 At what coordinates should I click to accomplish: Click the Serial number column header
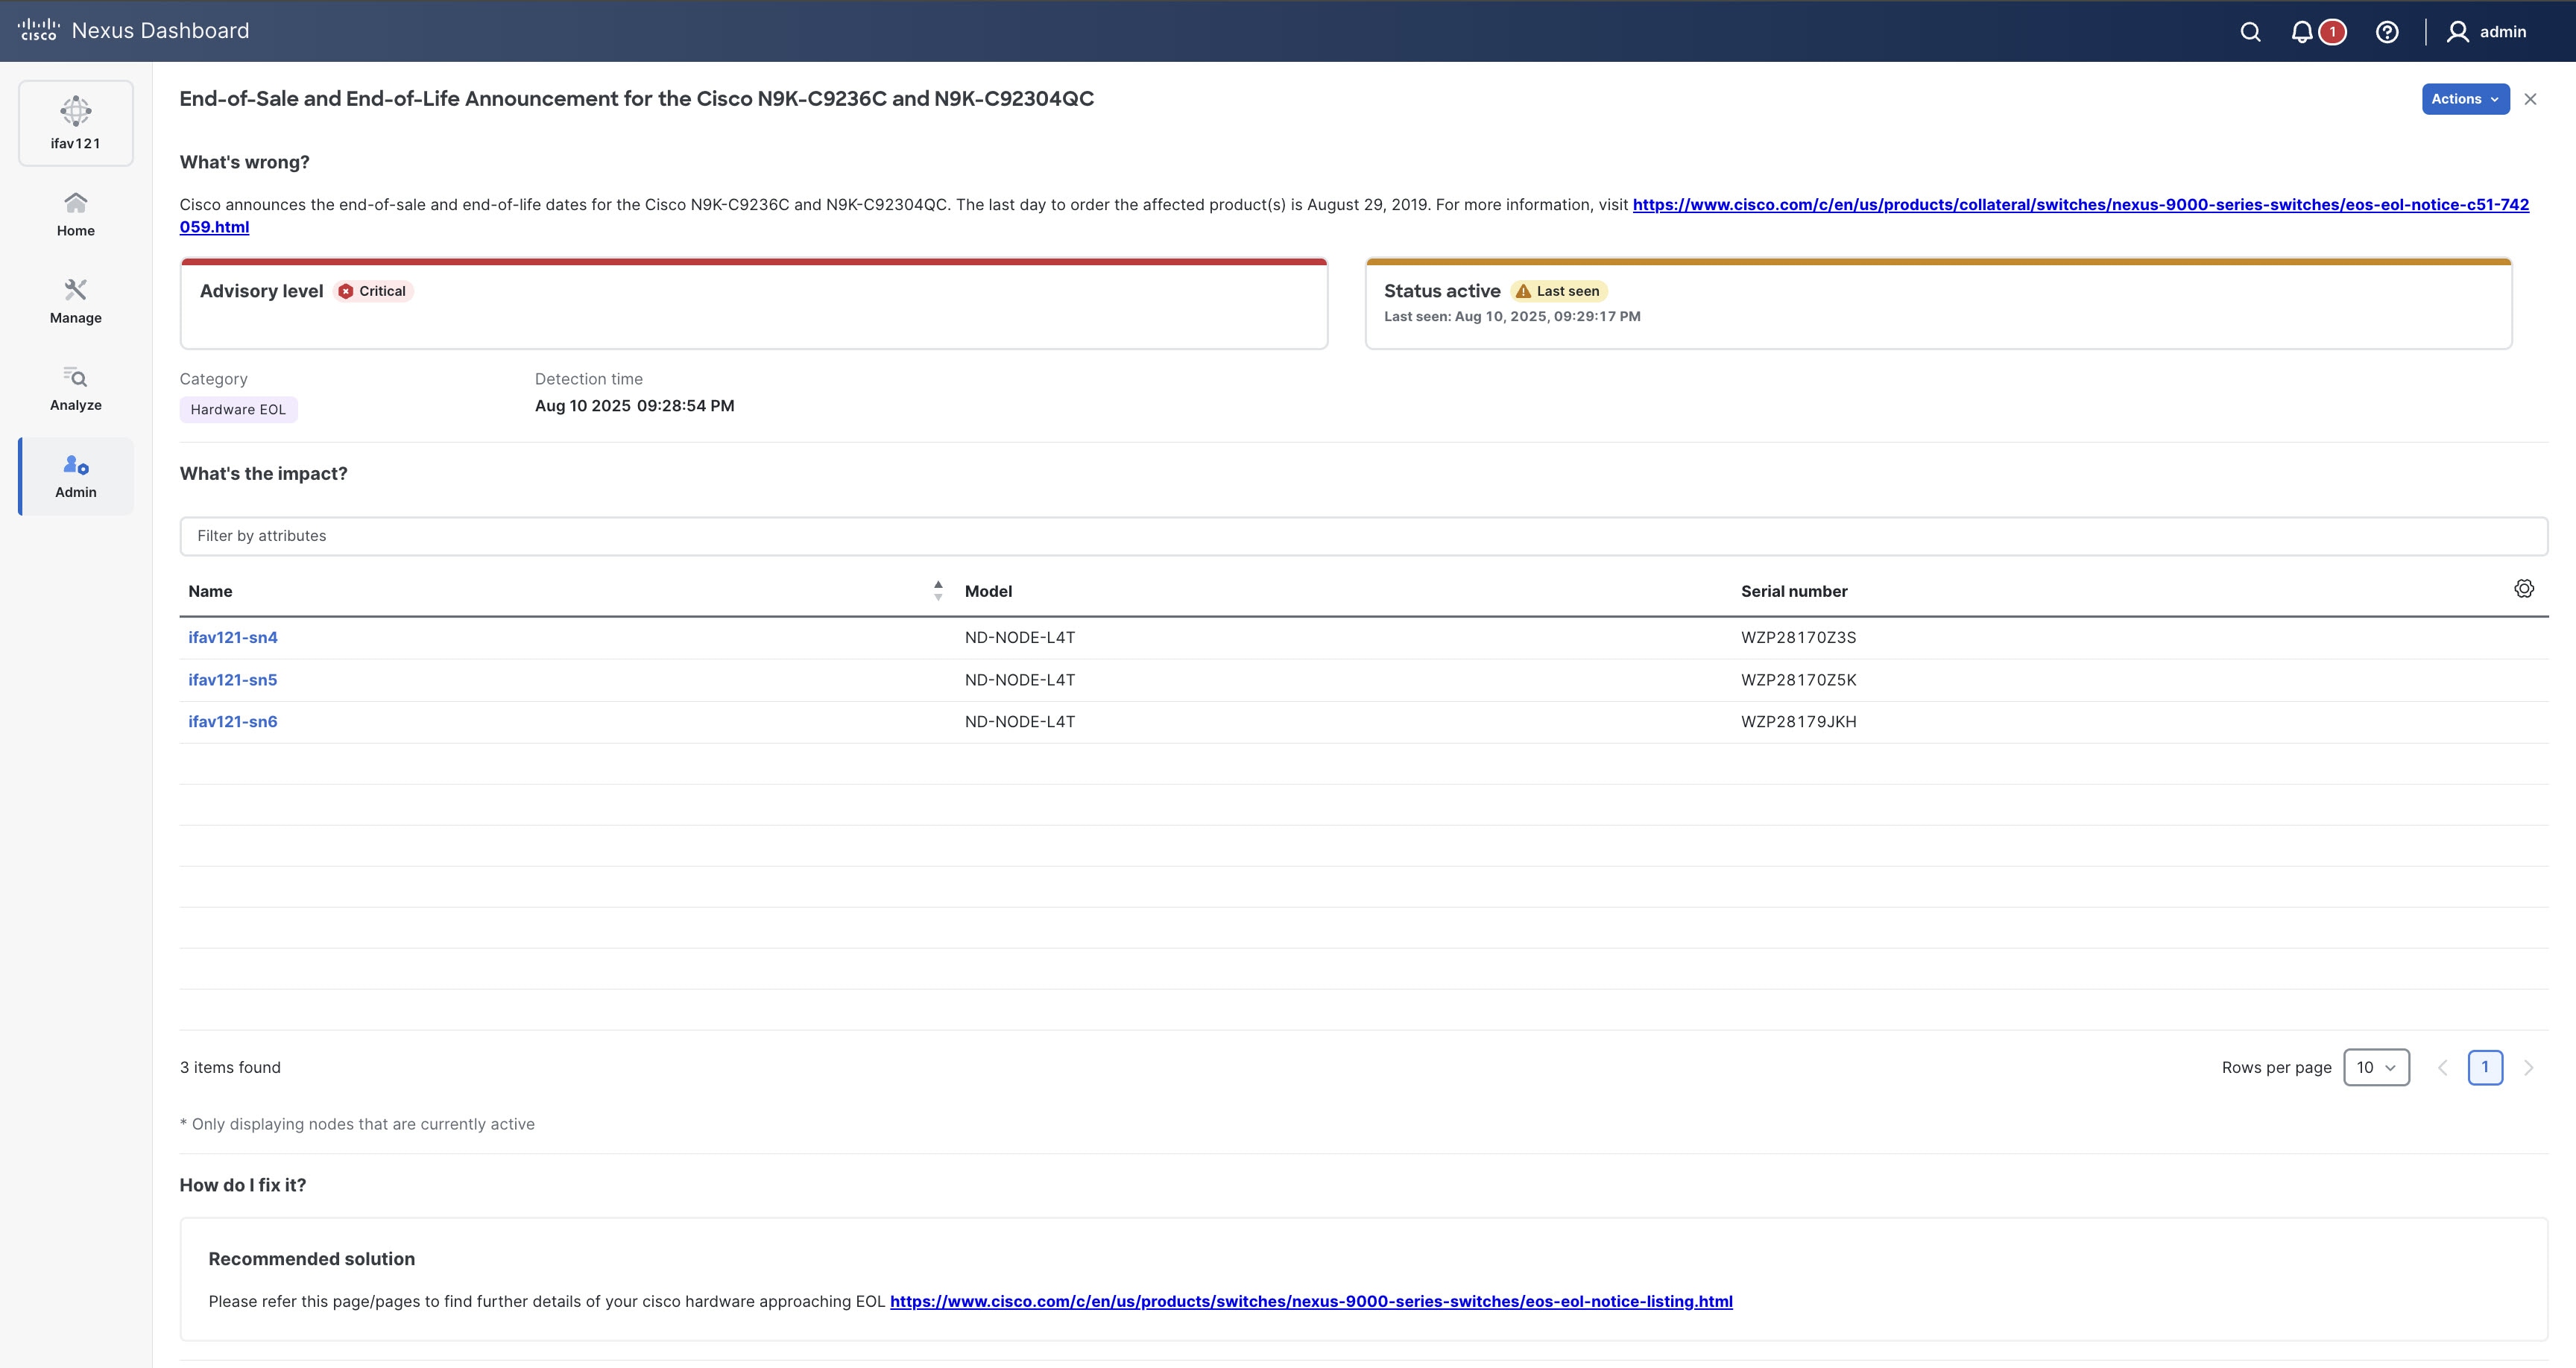click(x=1793, y=591)
